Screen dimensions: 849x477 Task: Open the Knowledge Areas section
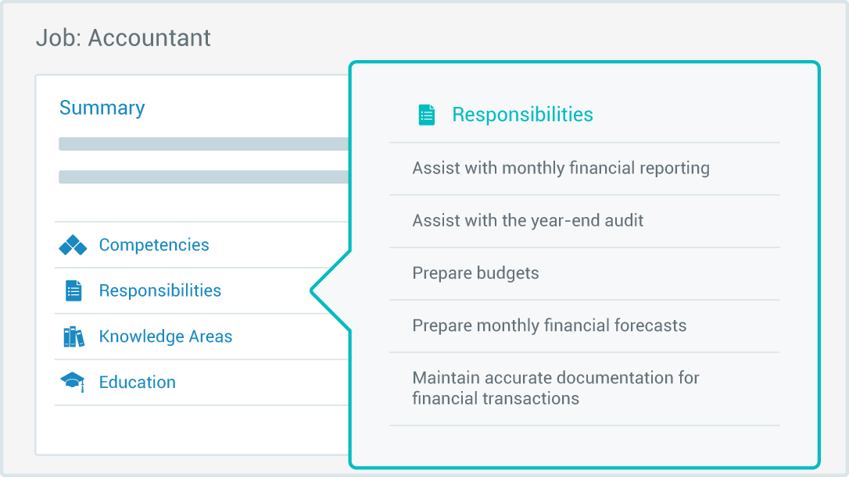point(165,337)
